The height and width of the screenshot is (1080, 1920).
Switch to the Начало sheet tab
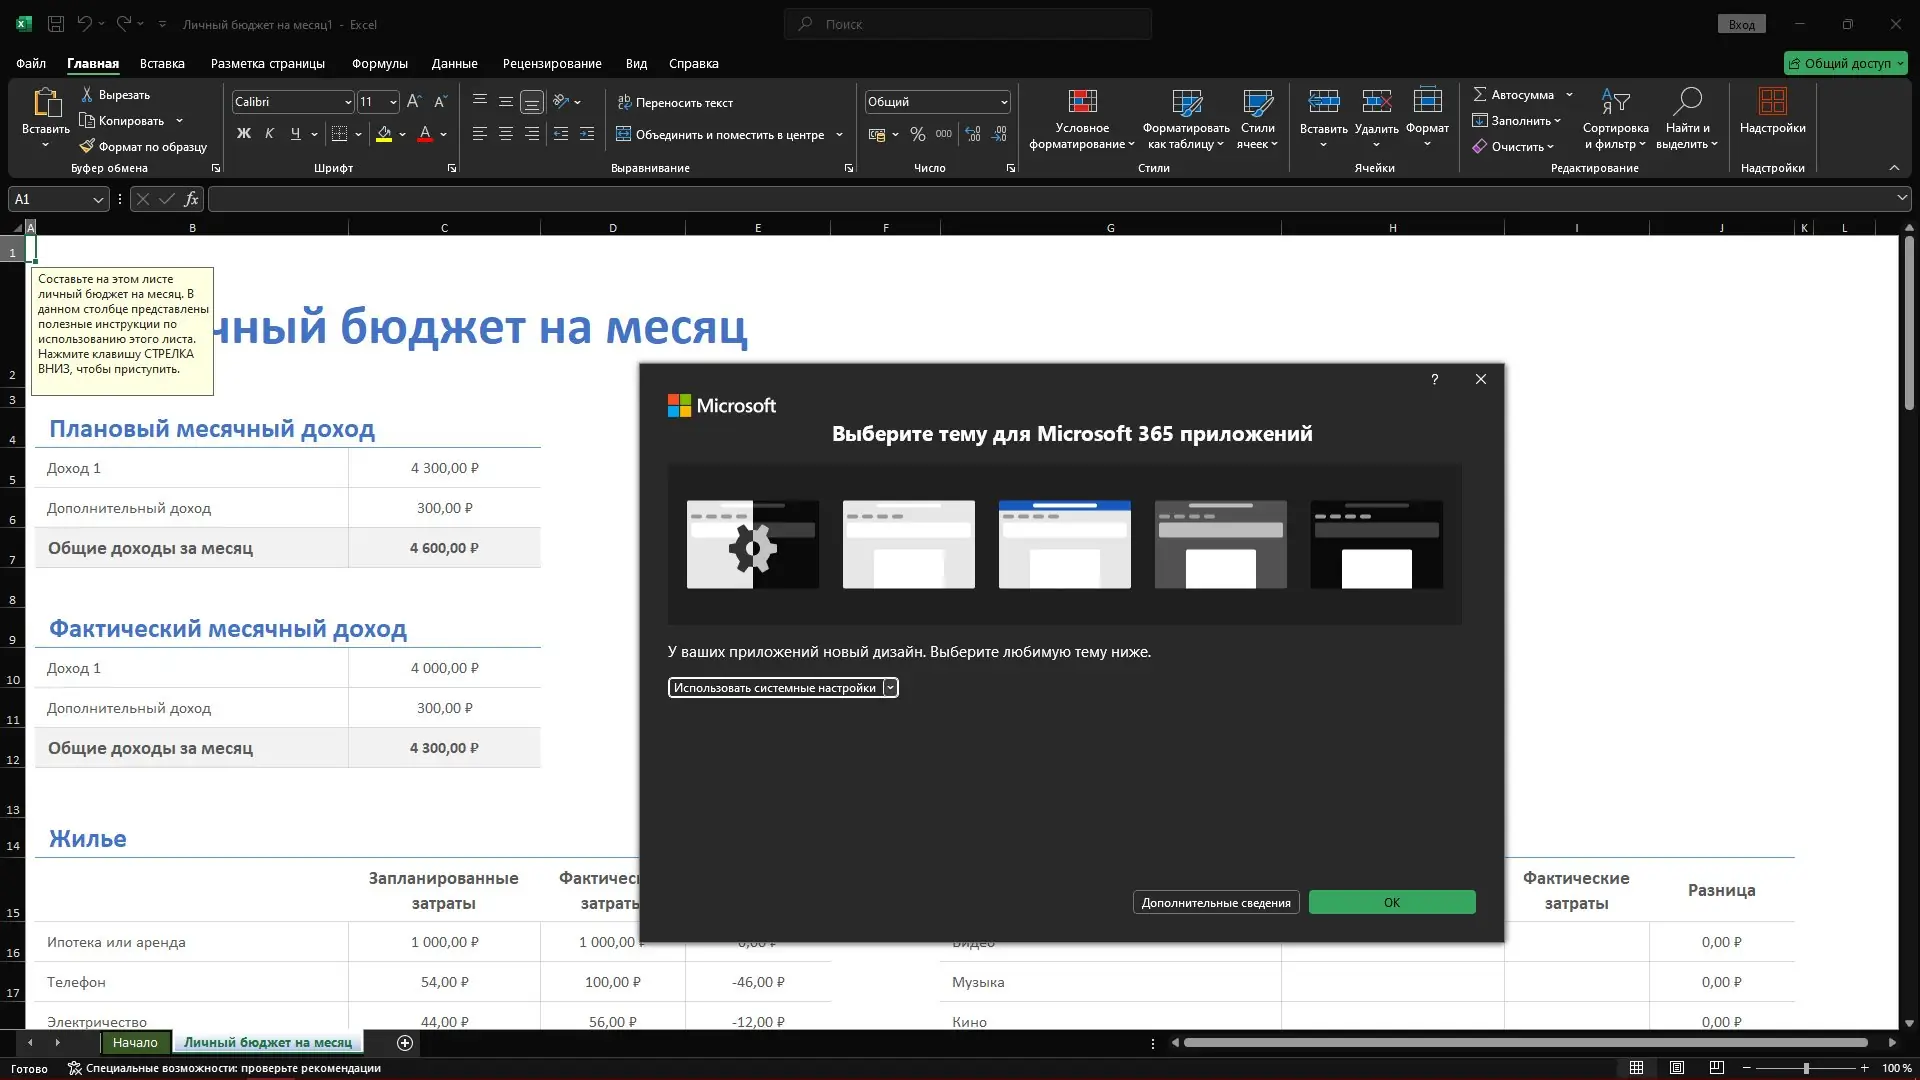[135, 1043]
